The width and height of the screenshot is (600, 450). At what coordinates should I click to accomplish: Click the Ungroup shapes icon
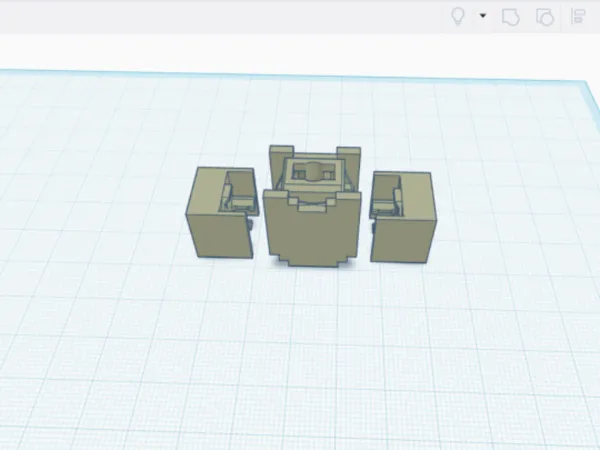pyautogui.click(x=545, y=17)
